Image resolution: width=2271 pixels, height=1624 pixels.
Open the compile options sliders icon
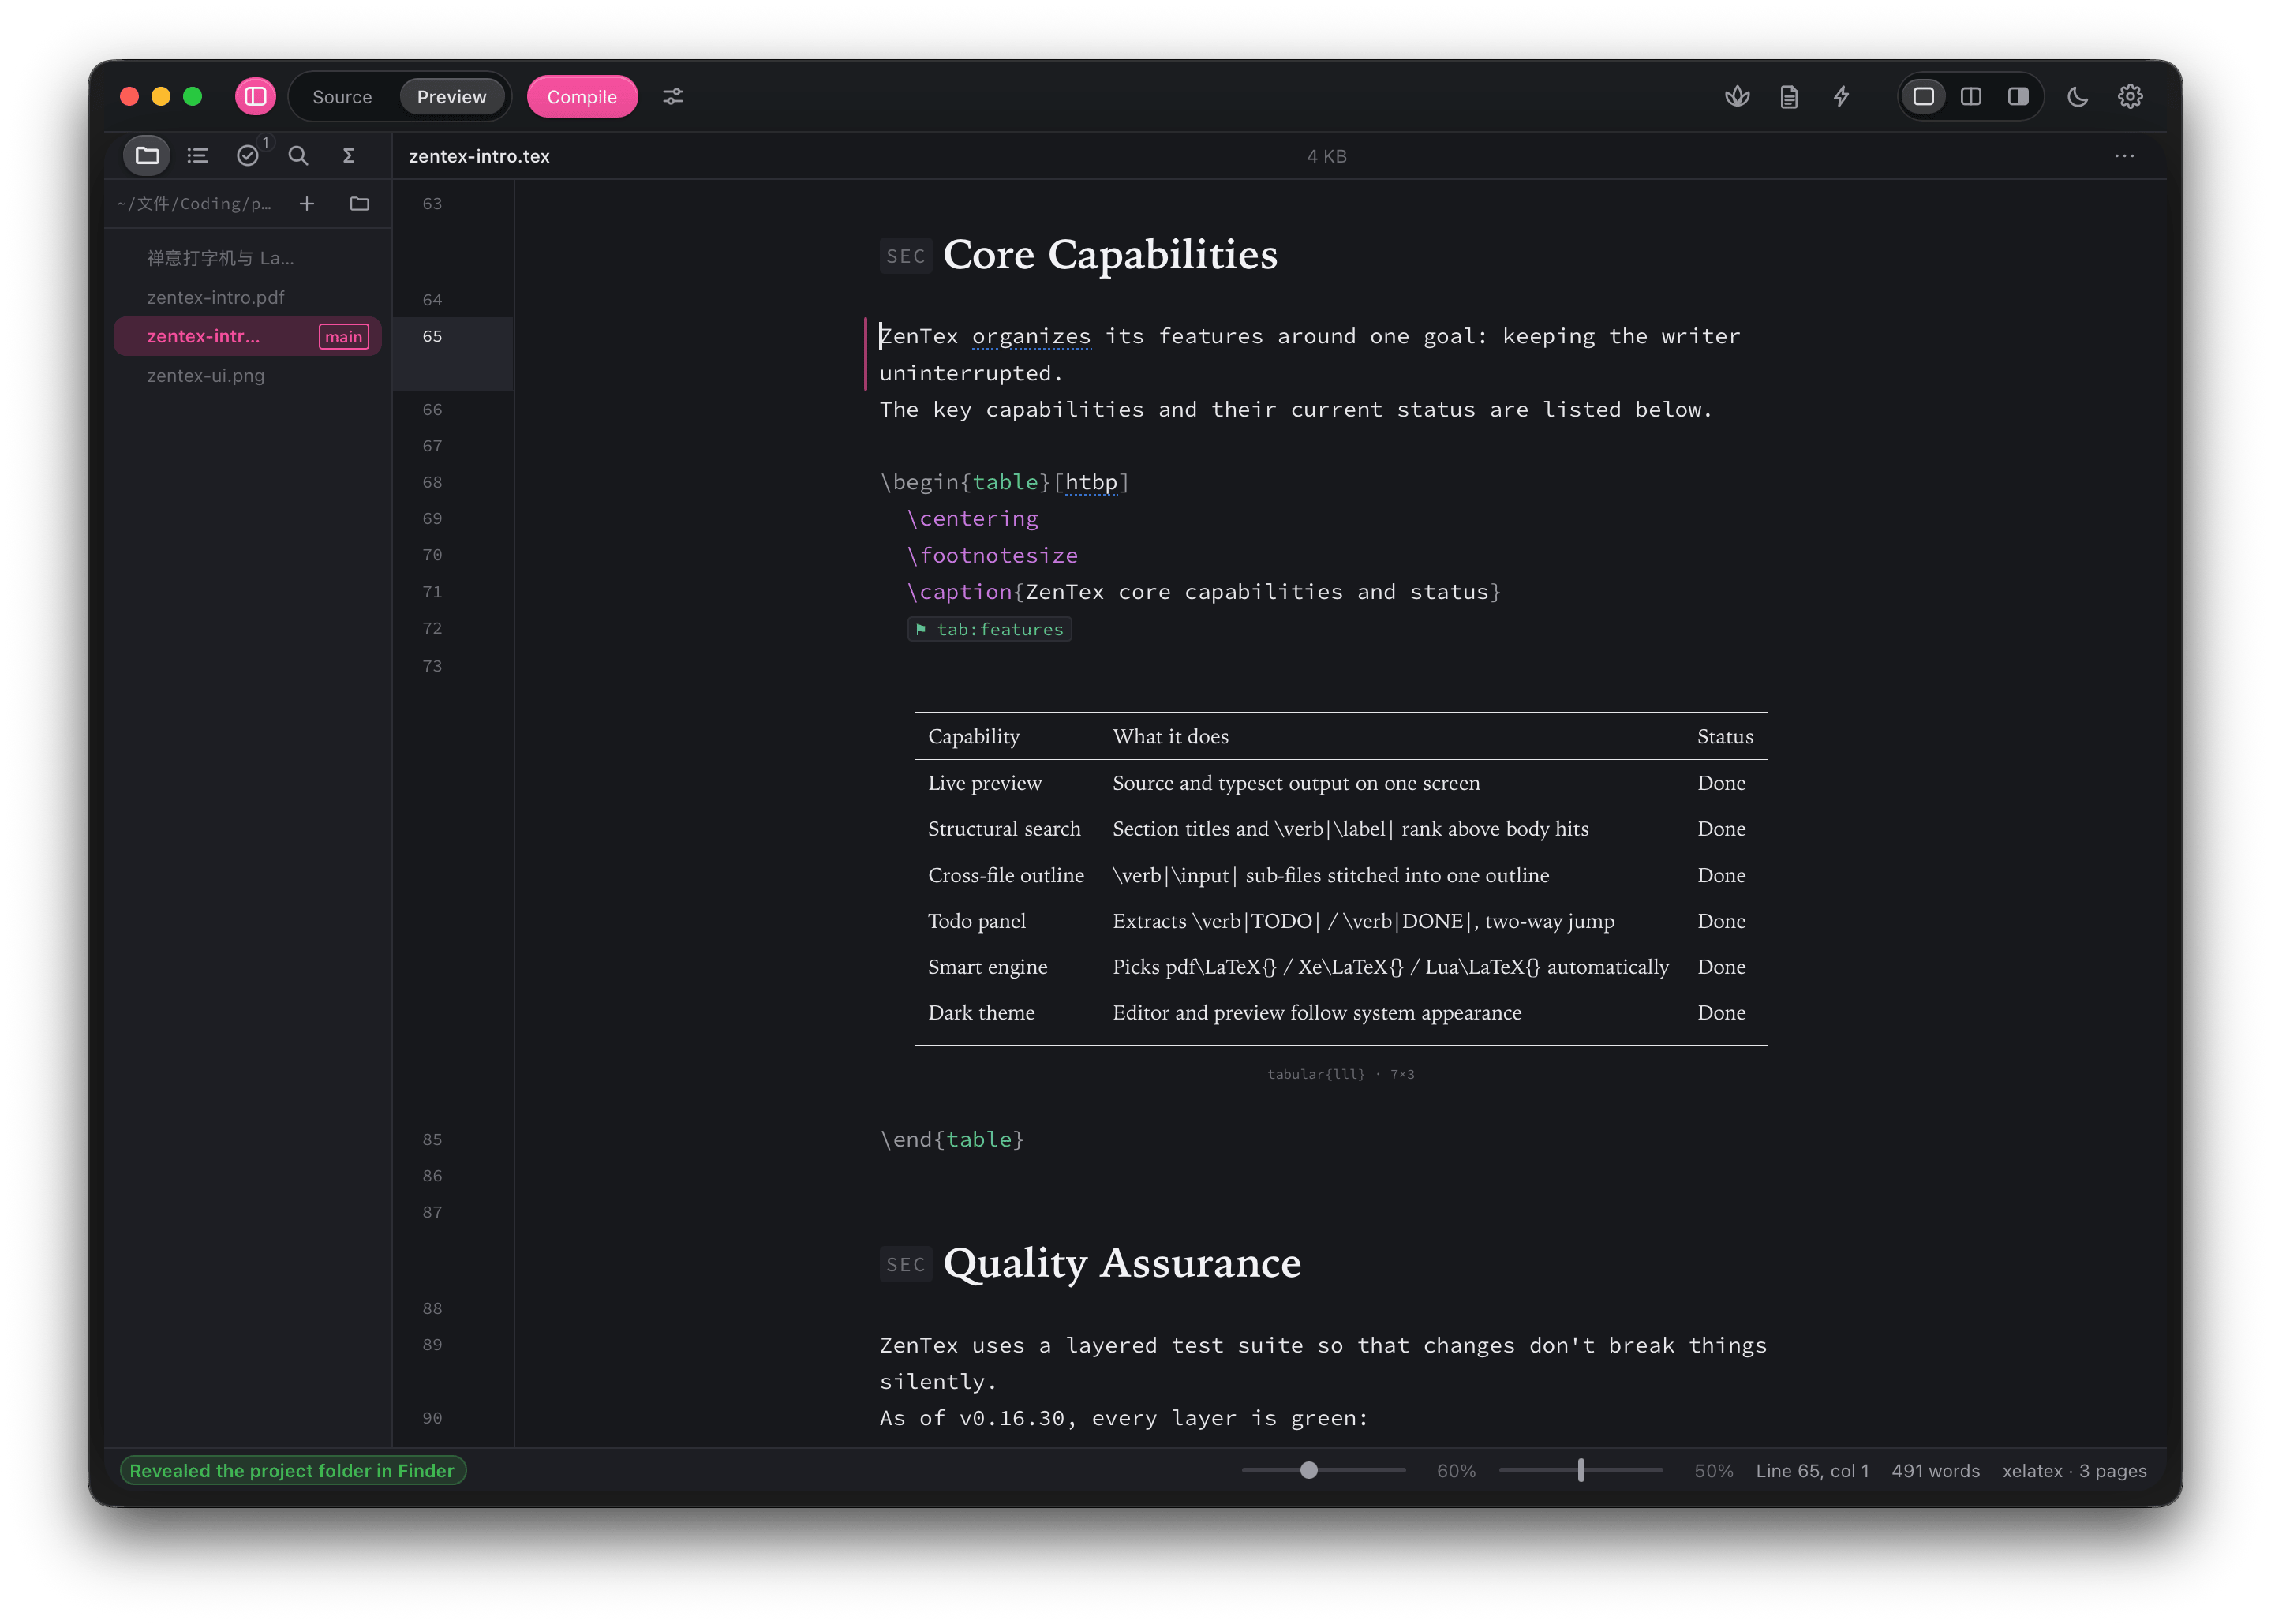(673, 96)
